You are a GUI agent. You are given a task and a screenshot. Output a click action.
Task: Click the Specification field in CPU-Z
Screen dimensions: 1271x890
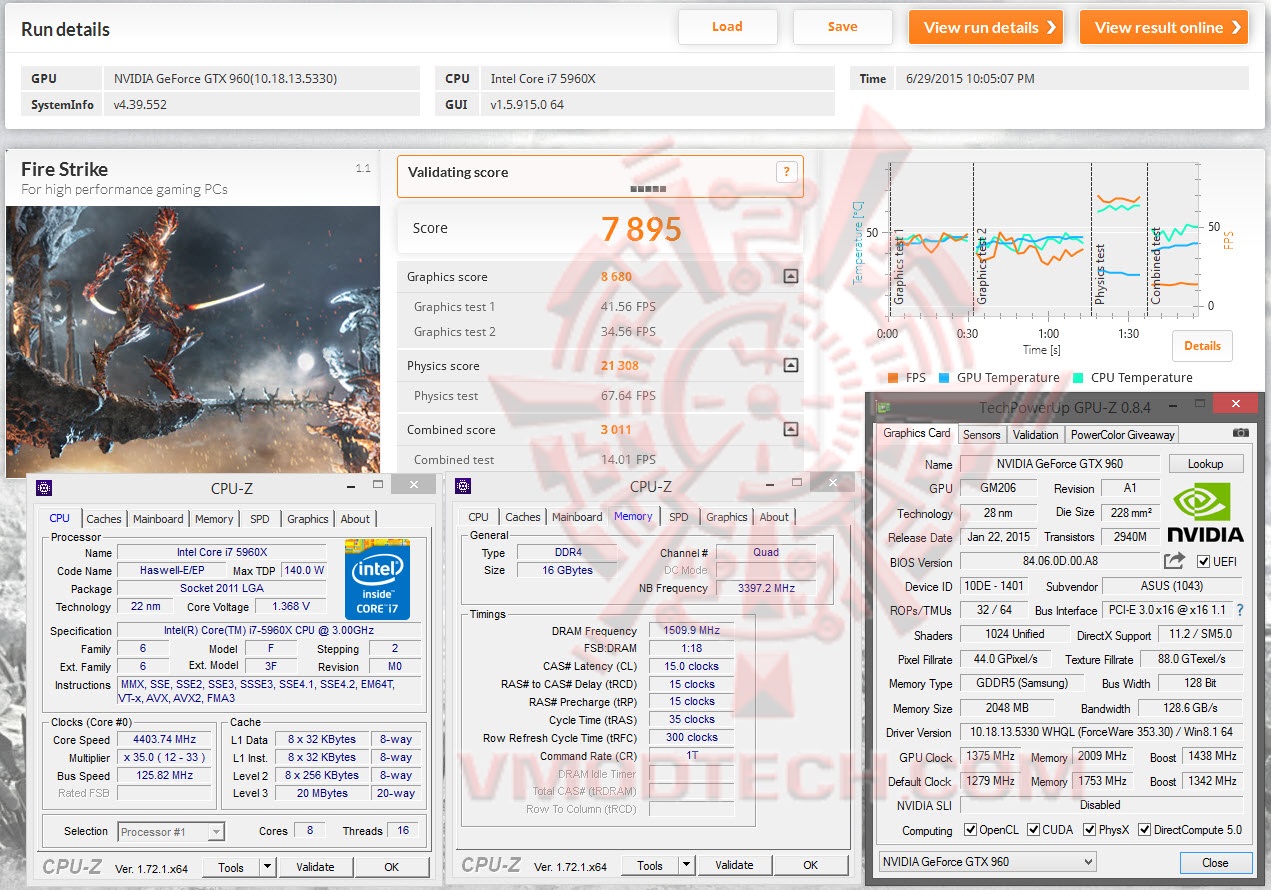click(x=270, y=631)
